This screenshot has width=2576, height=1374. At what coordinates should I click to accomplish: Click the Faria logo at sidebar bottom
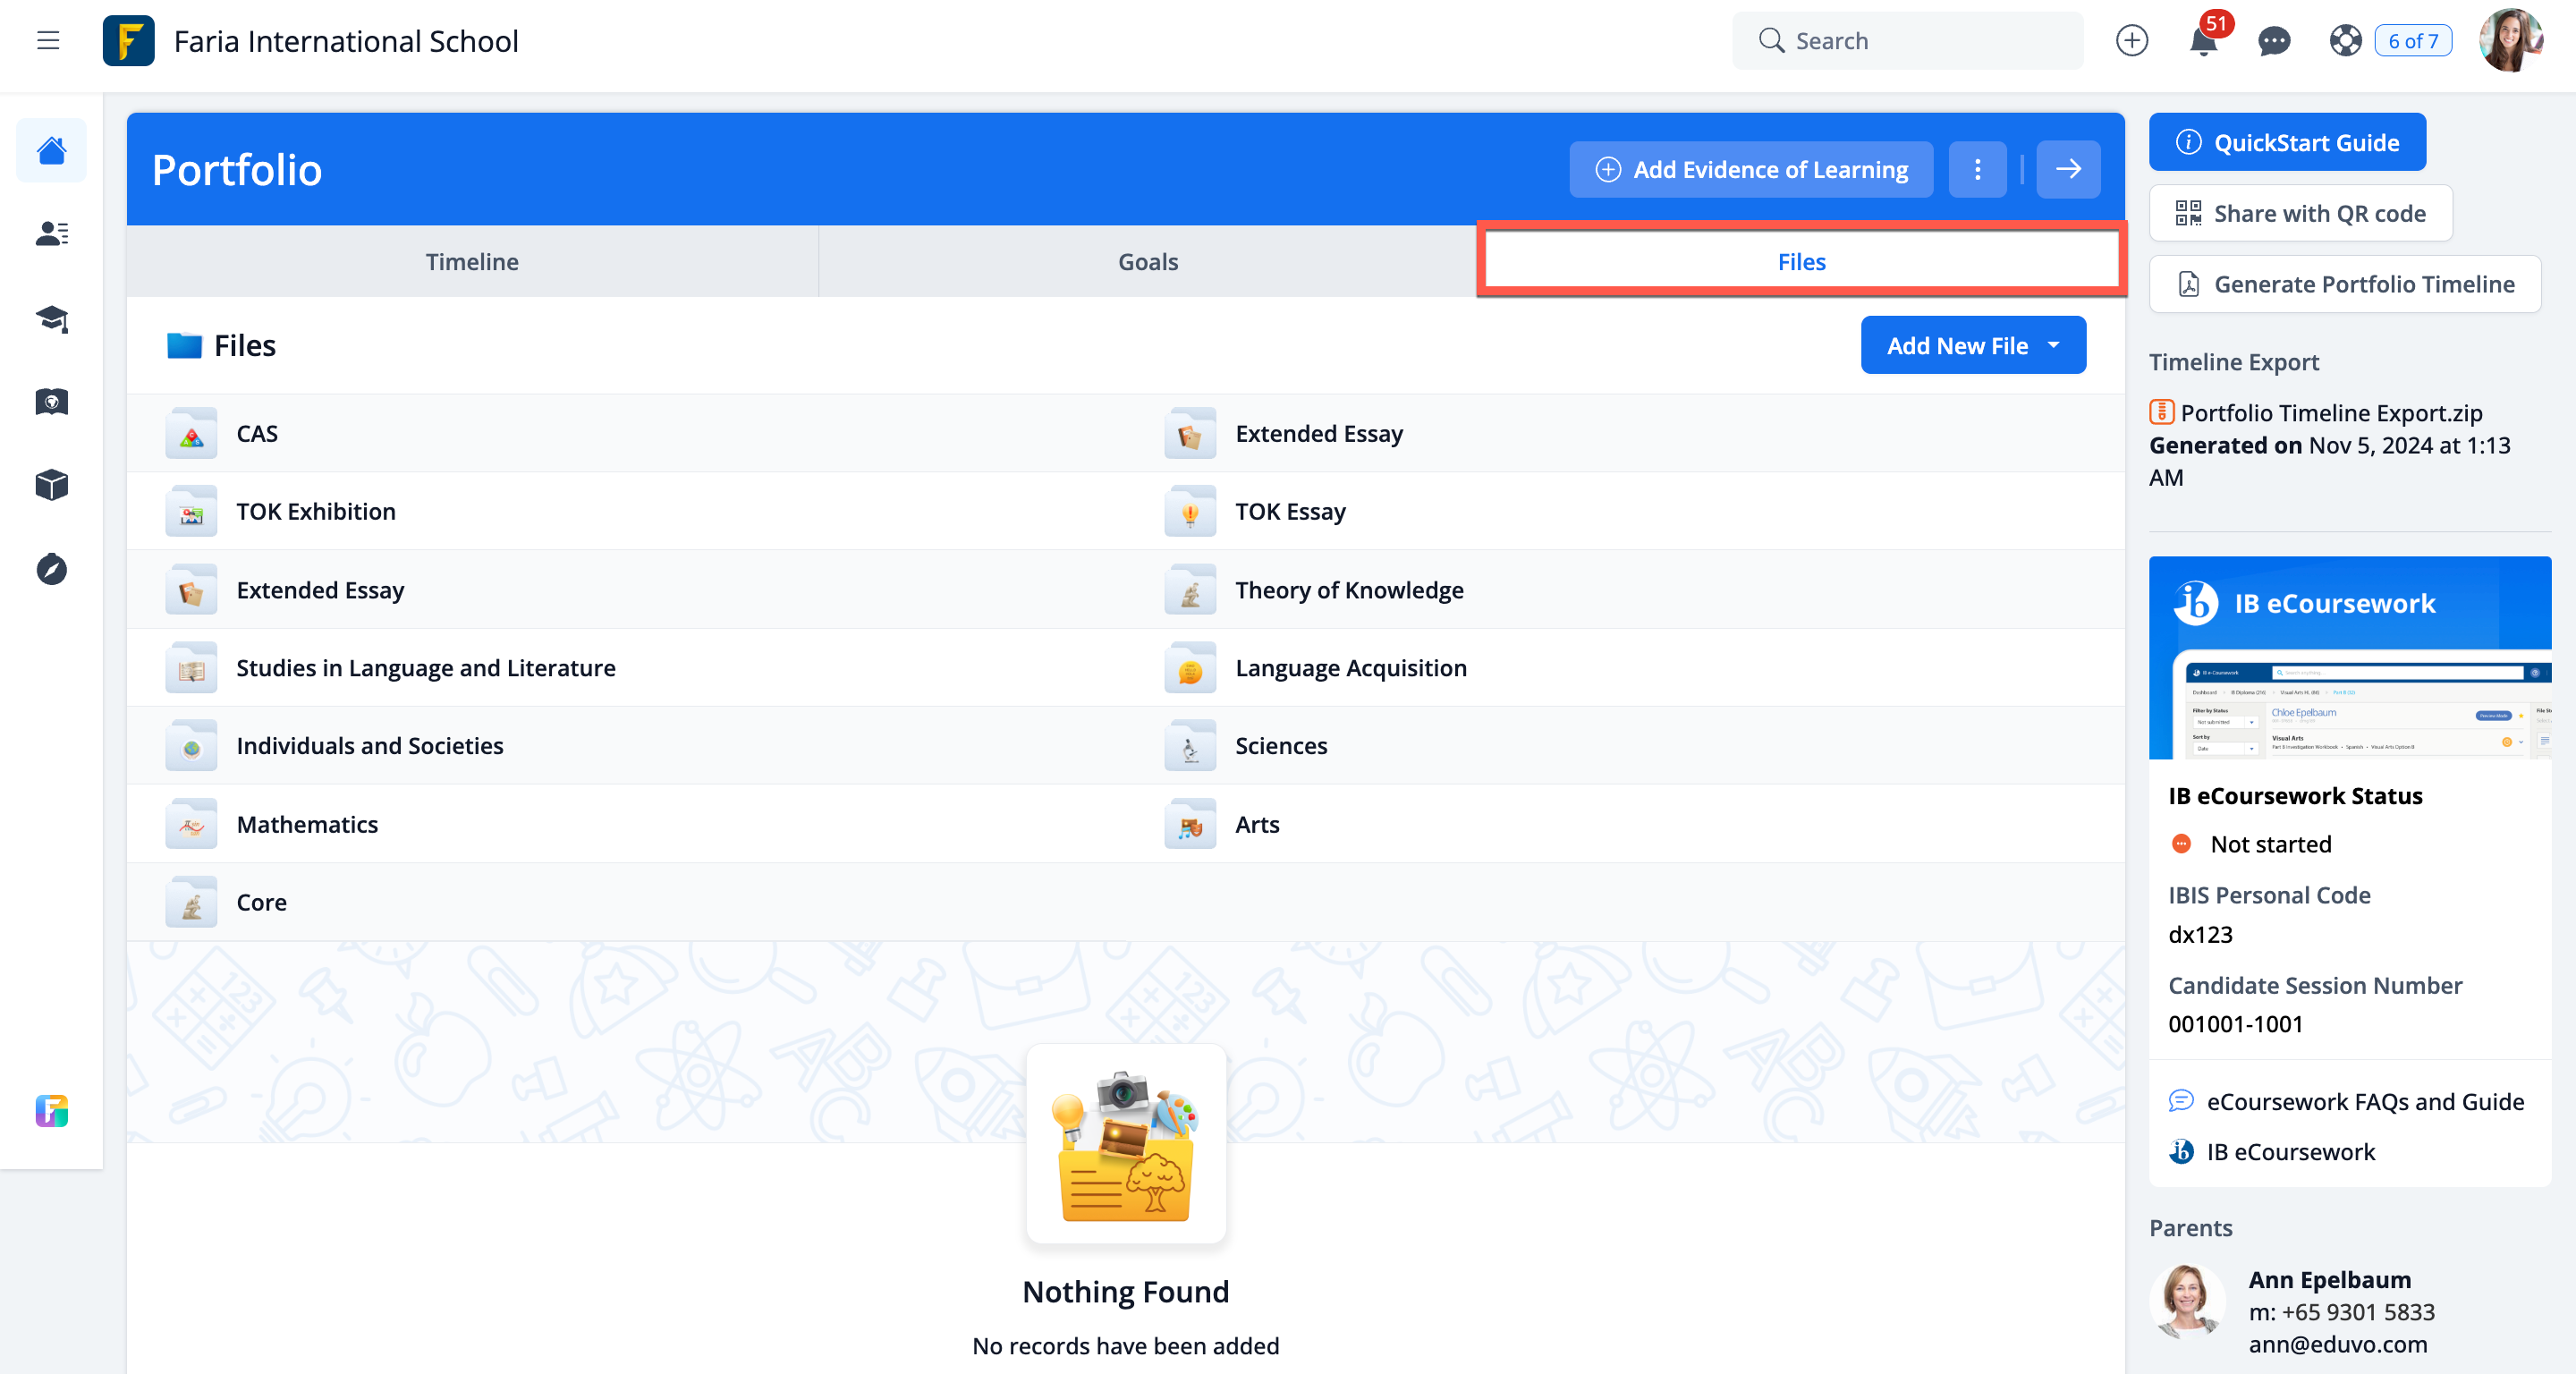(x=51, y=1110)
